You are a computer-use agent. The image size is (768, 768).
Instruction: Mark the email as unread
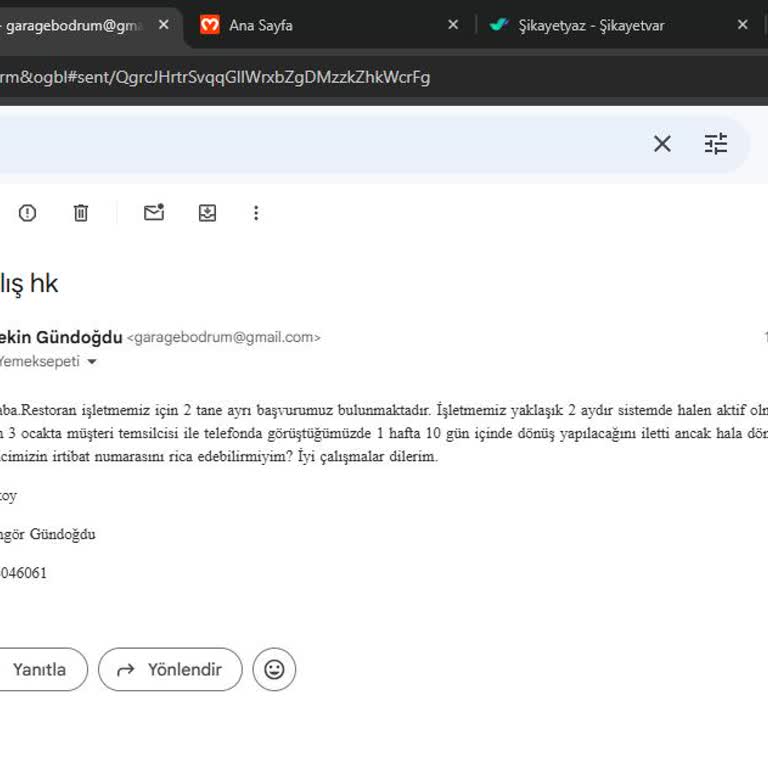(x=154, y=213)
